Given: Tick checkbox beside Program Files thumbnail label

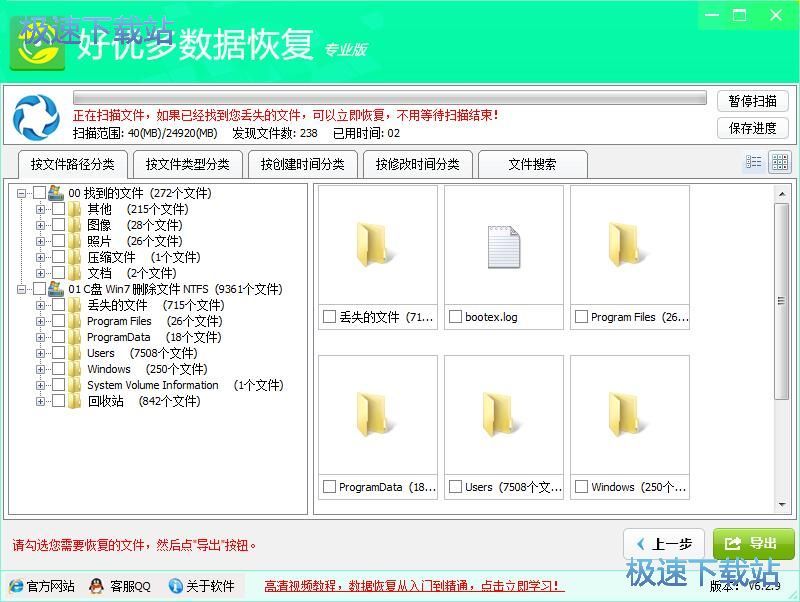Looking at the screenshot, I should 581,317.
